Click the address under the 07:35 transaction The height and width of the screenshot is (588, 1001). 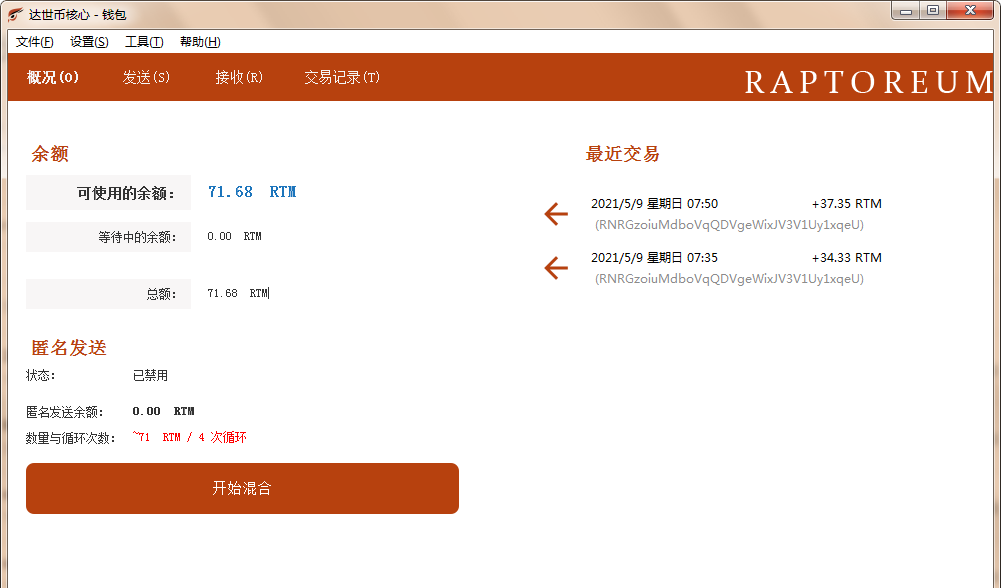coord(729,279)
